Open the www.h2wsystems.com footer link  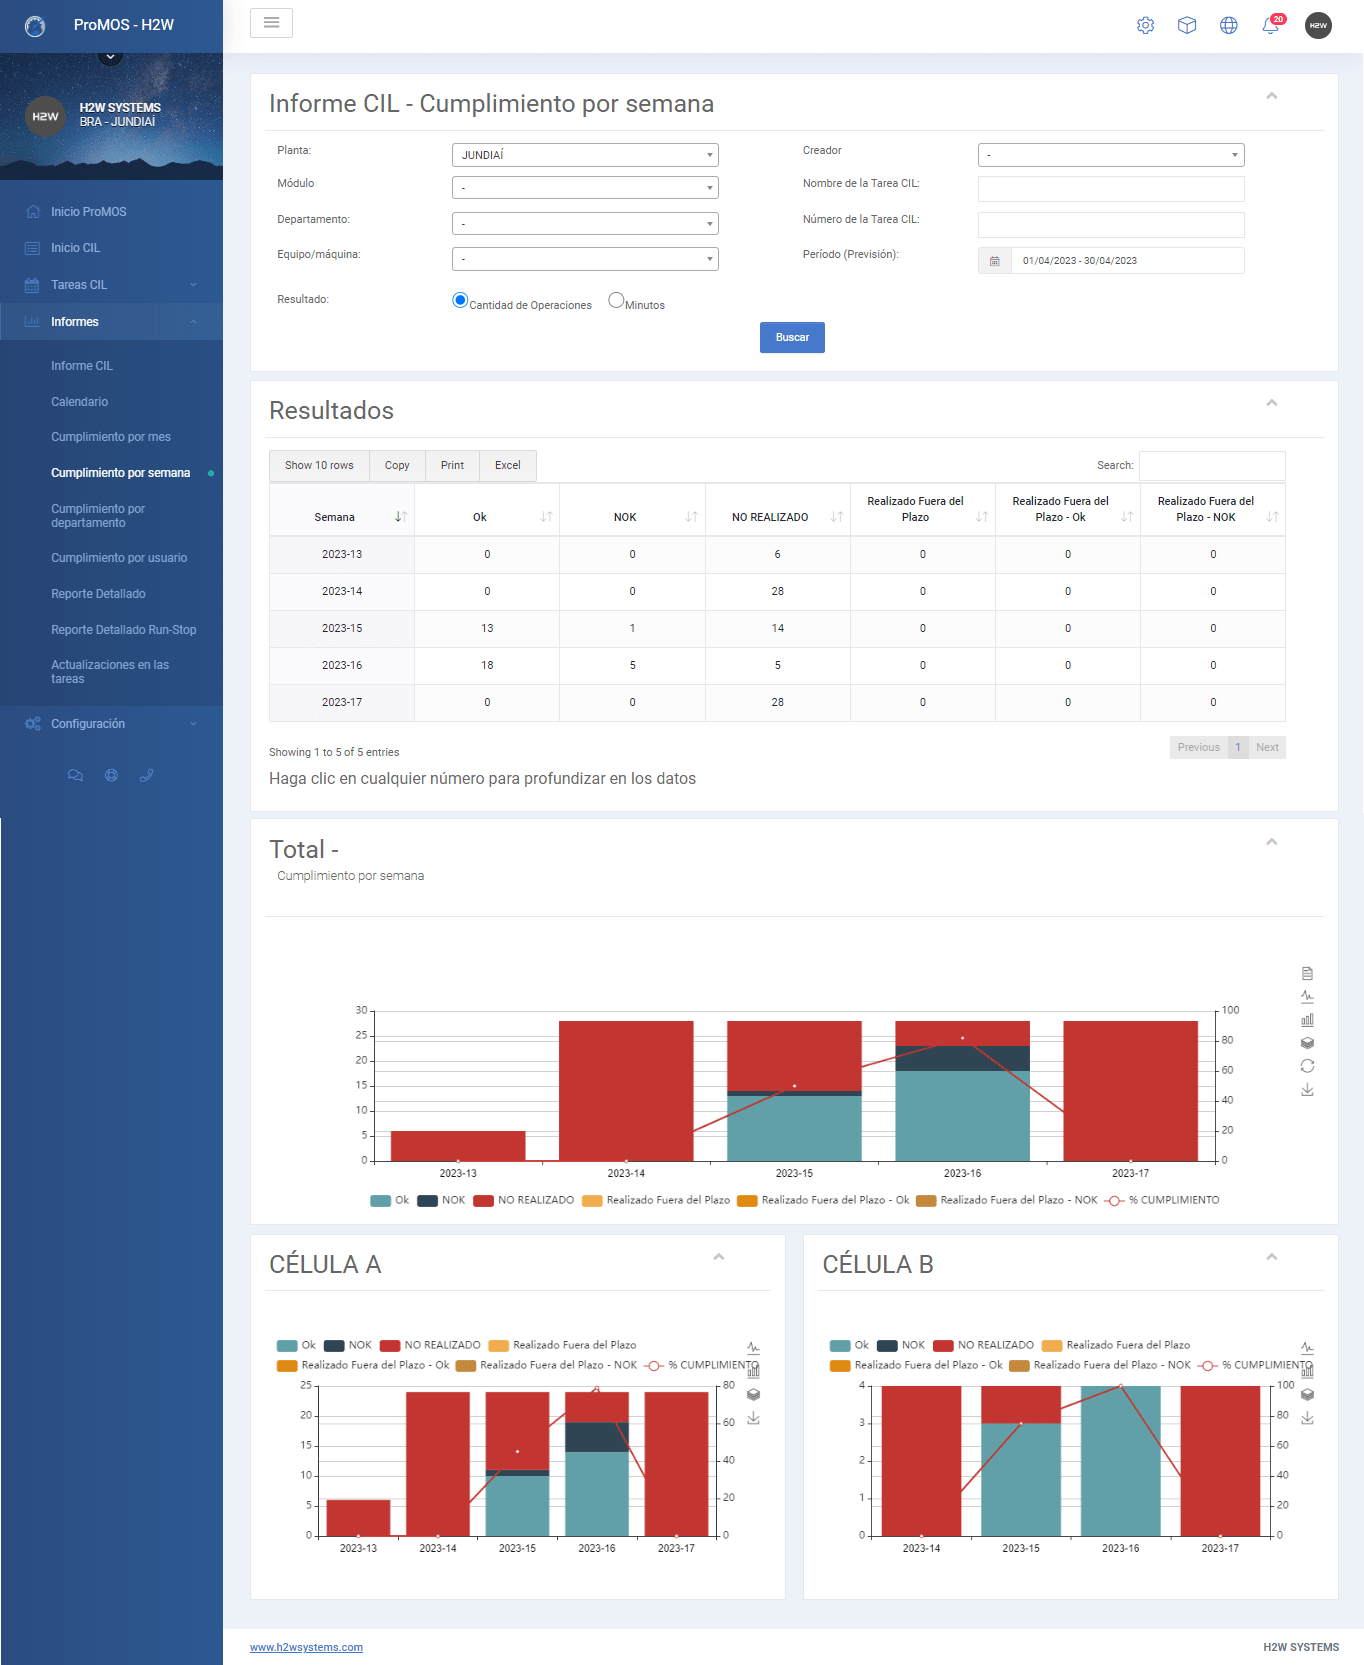coord(306,1647)
